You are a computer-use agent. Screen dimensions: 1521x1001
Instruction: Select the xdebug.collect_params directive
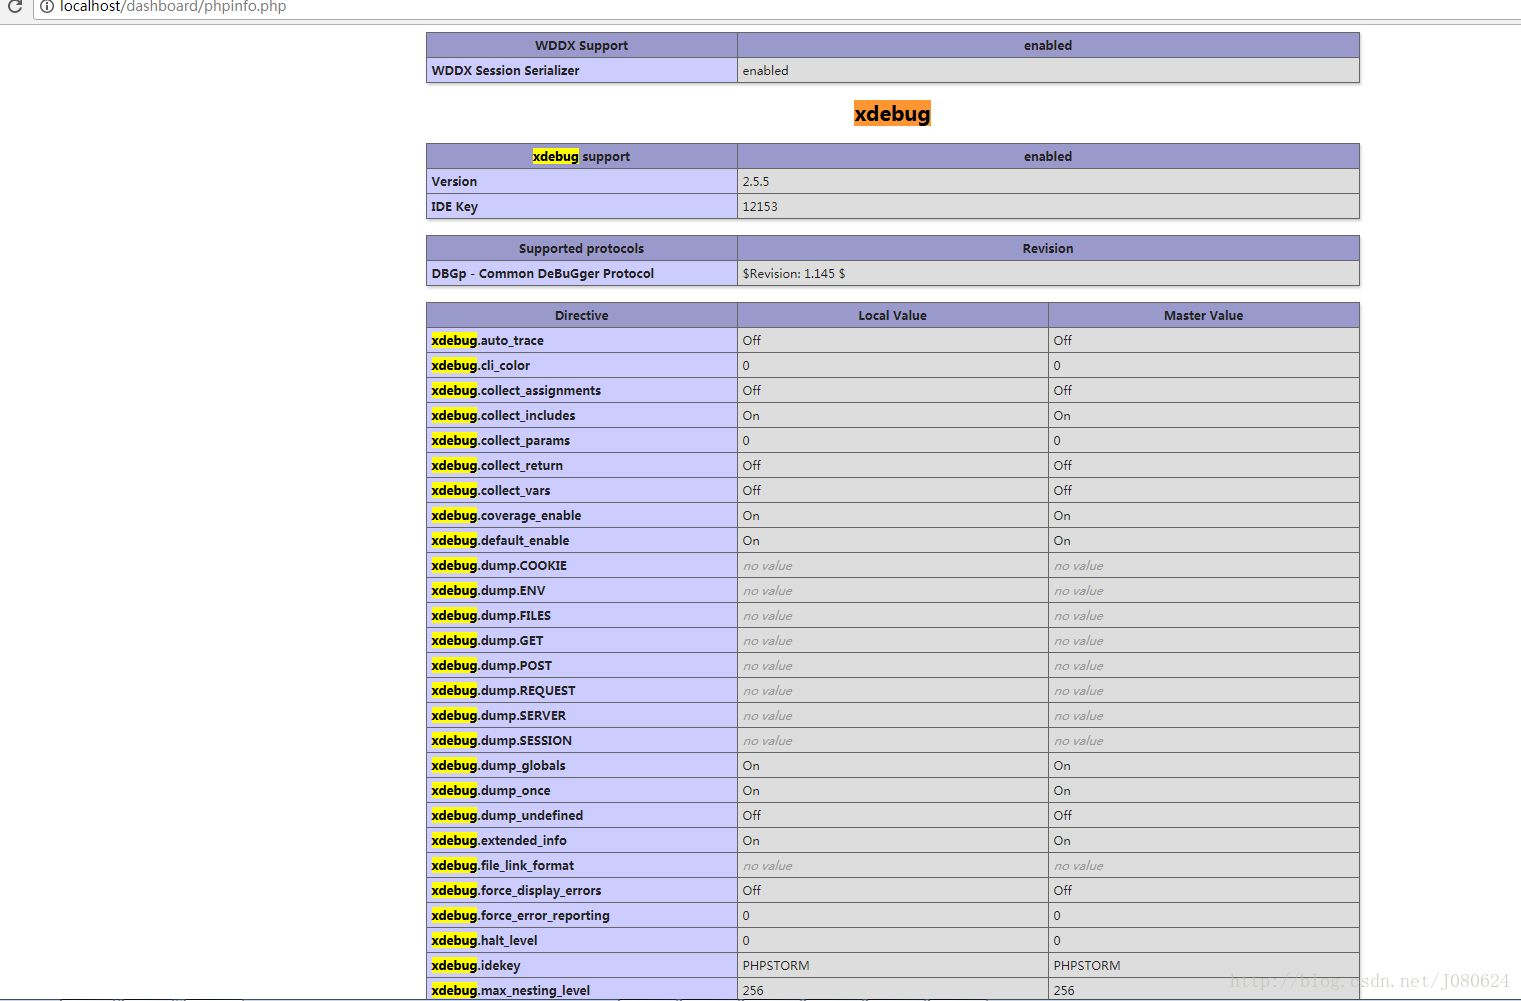[582, 440]
